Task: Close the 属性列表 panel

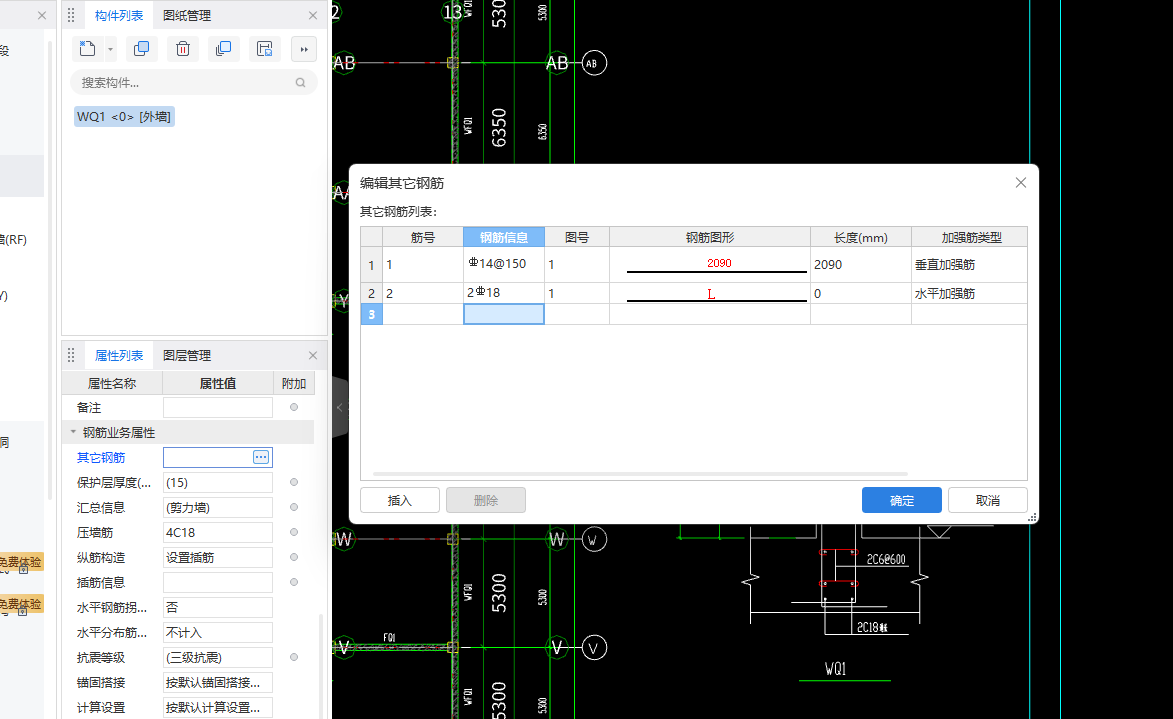Action: point(313,355)
